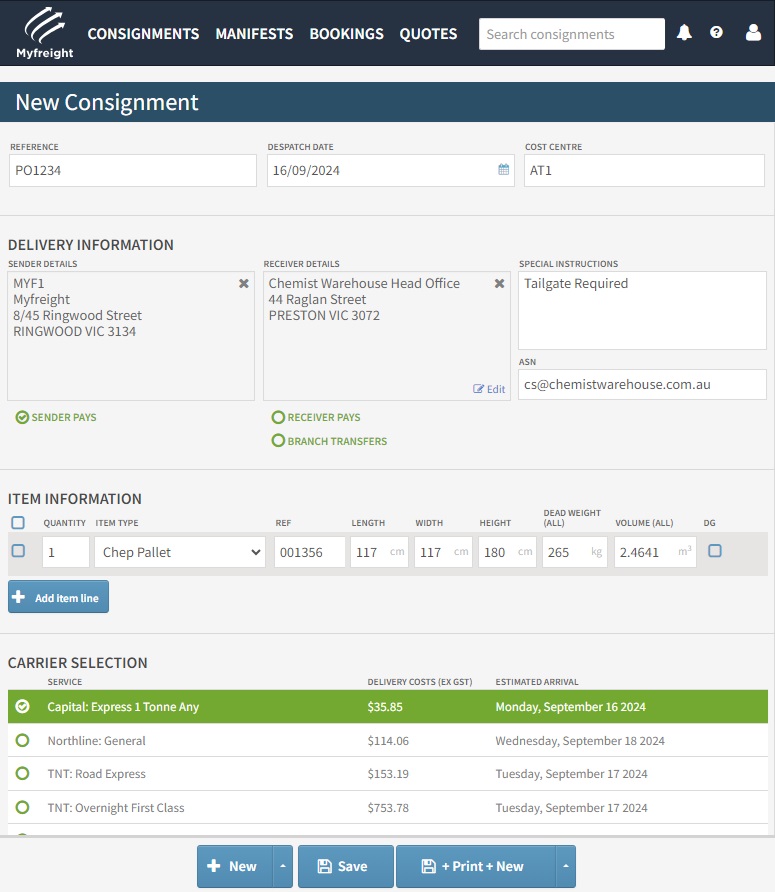The height and width of the screenshot is (892, 775).
Task: Expand the Print + New dropdown arrow
Action: click(566, 866)
